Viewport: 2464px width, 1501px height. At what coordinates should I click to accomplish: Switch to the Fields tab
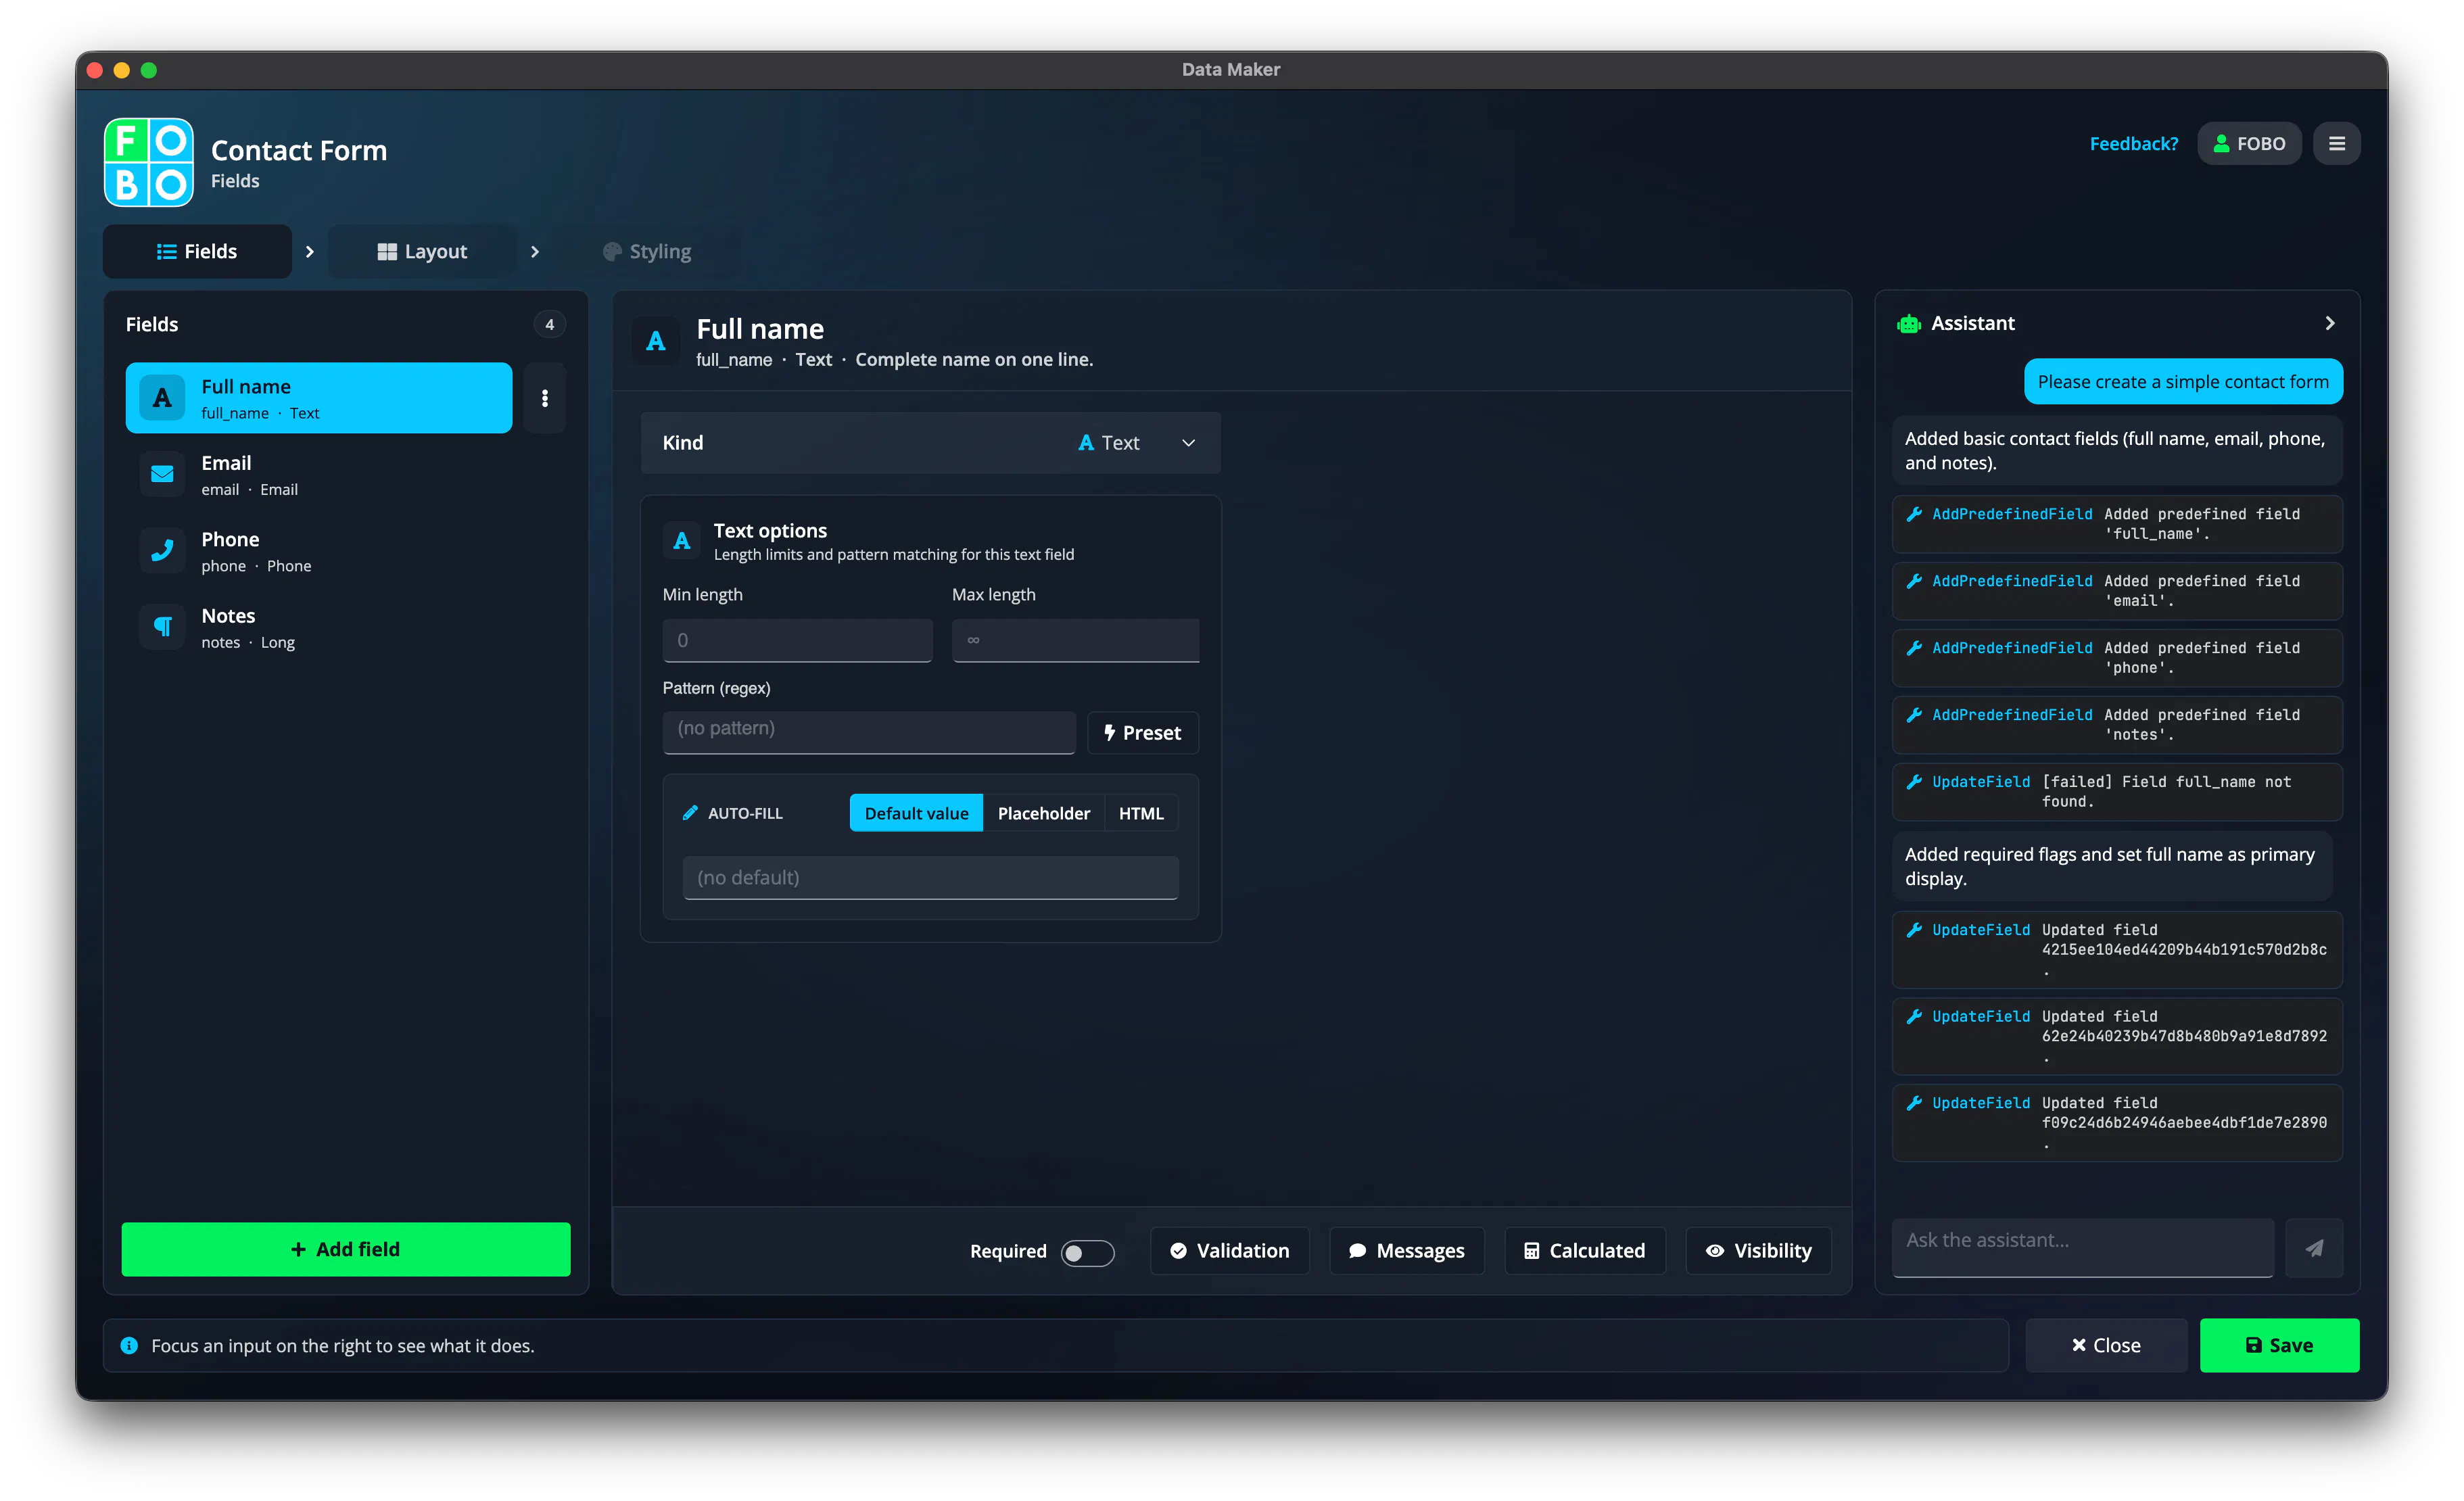point(197,252)
